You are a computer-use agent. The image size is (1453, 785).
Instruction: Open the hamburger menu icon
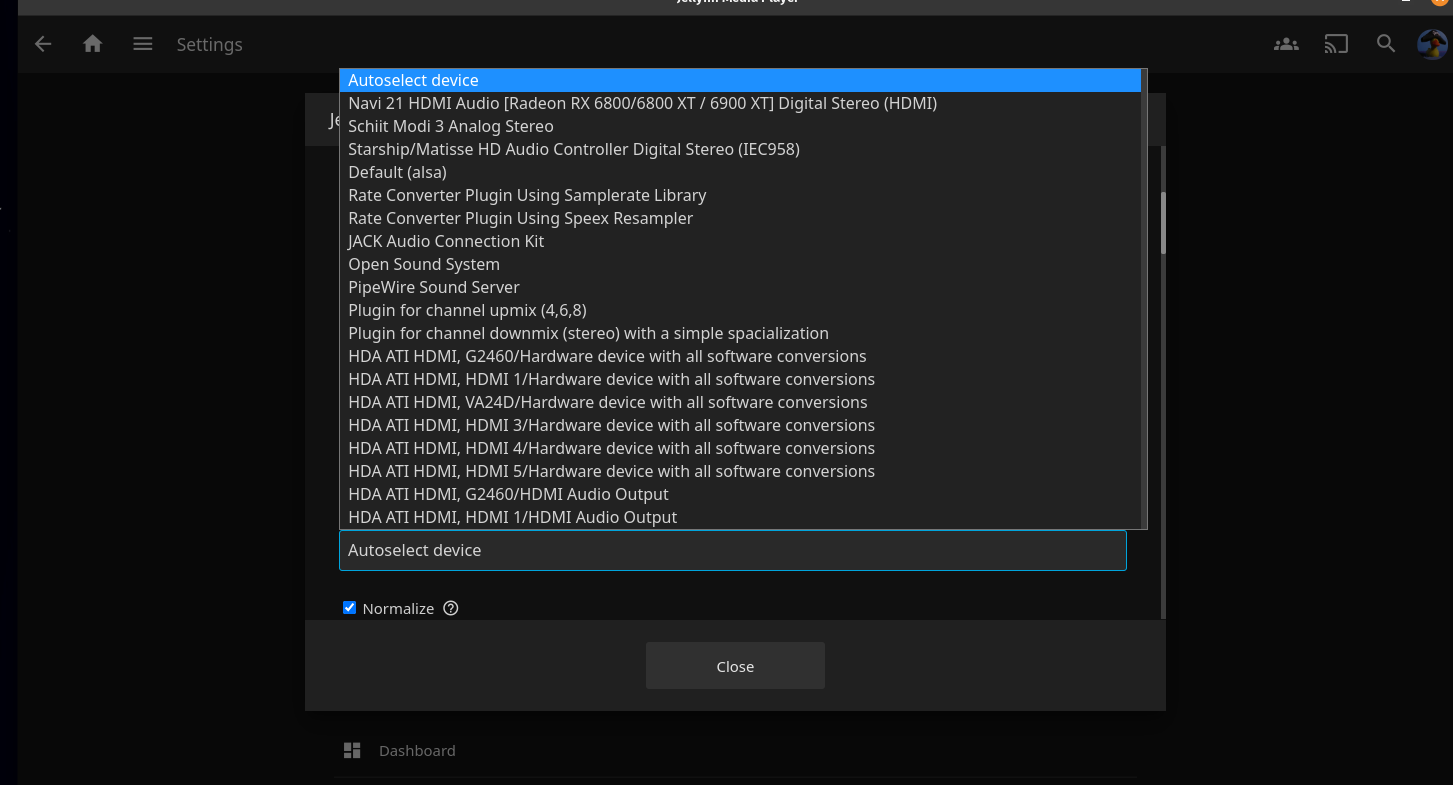click(143, 44)
